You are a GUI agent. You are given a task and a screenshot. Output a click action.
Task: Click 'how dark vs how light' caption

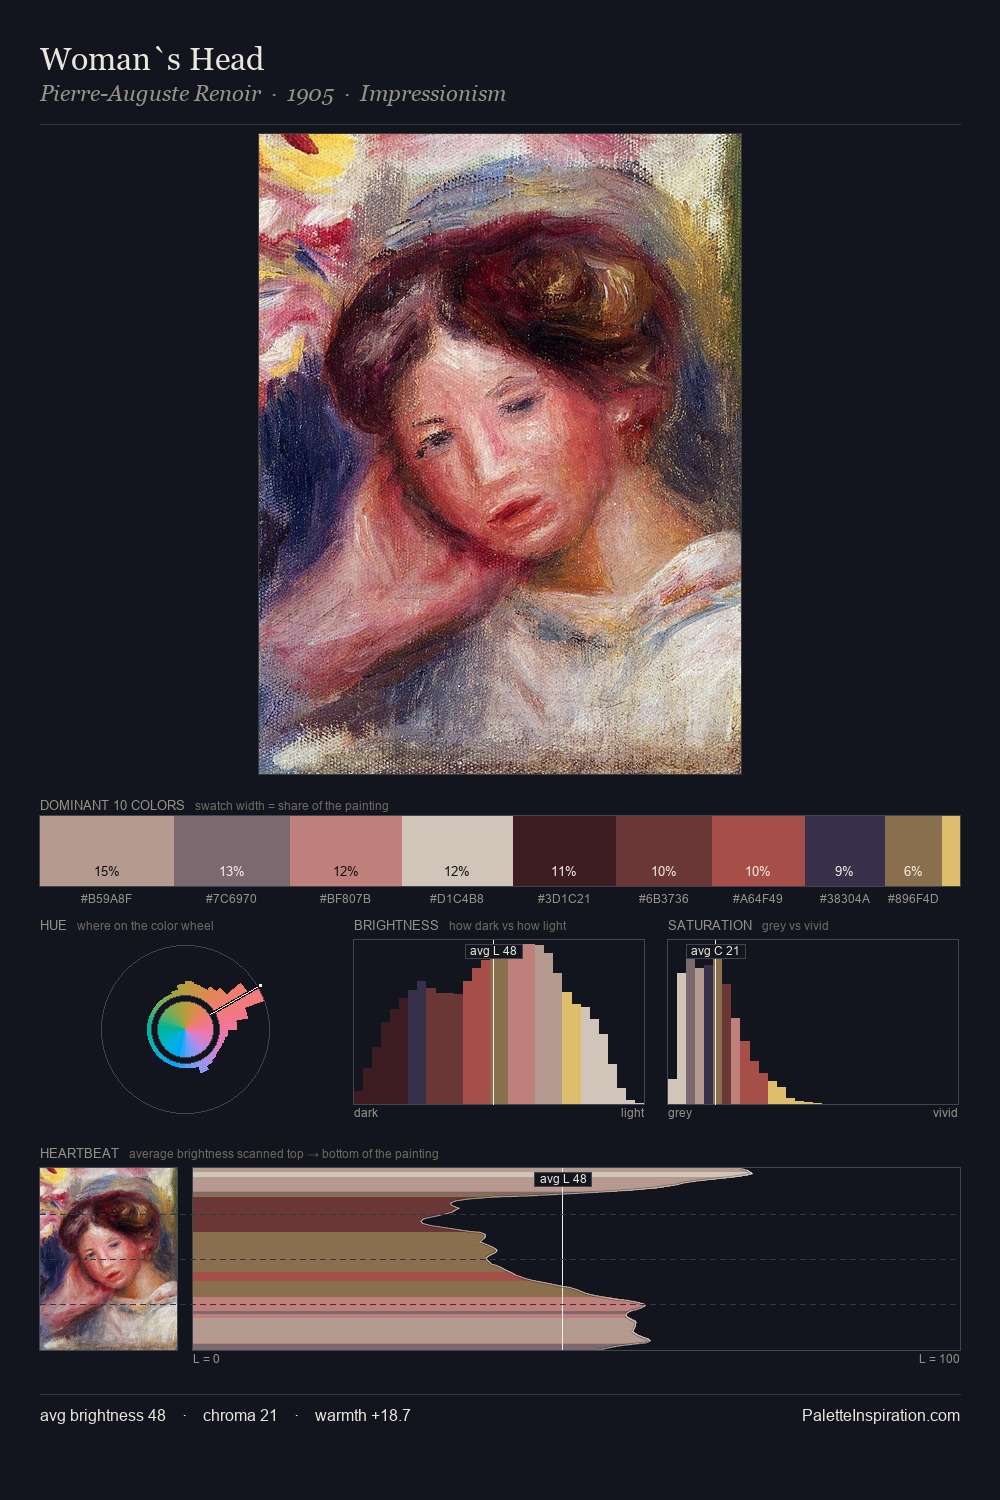click(508, 926)
